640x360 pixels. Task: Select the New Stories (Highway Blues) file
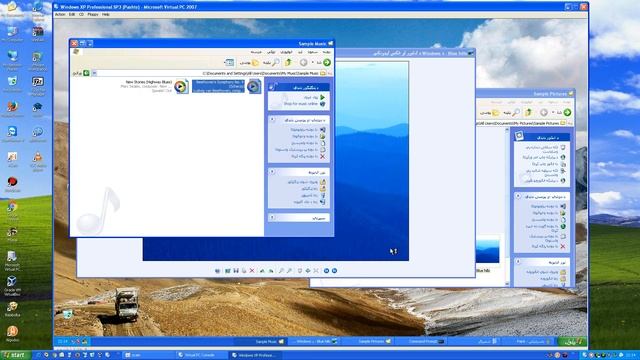point(154,86)
